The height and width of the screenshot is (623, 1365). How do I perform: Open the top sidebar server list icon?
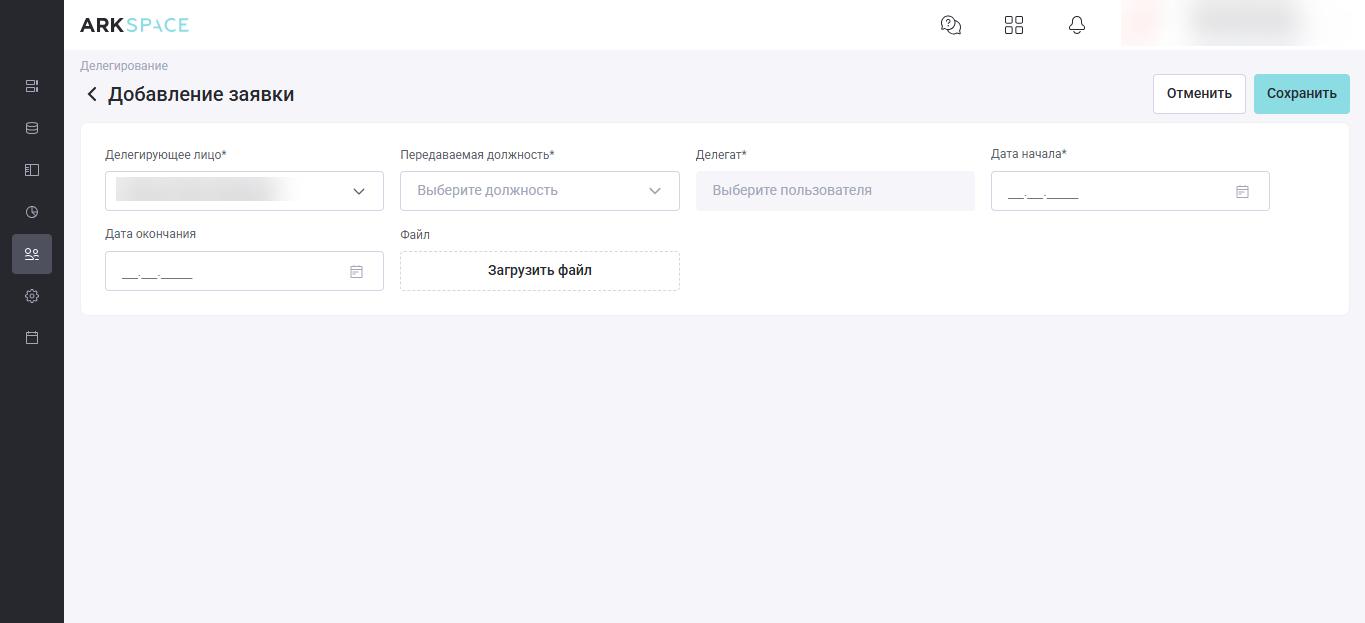tap(32, 86)
